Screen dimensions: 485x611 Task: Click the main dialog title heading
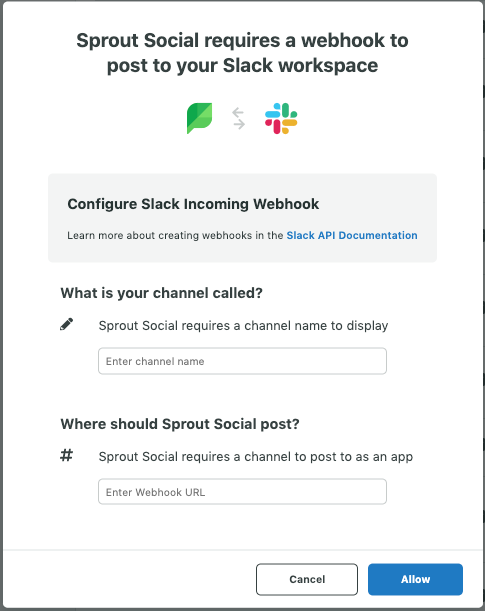pos(242,53)
